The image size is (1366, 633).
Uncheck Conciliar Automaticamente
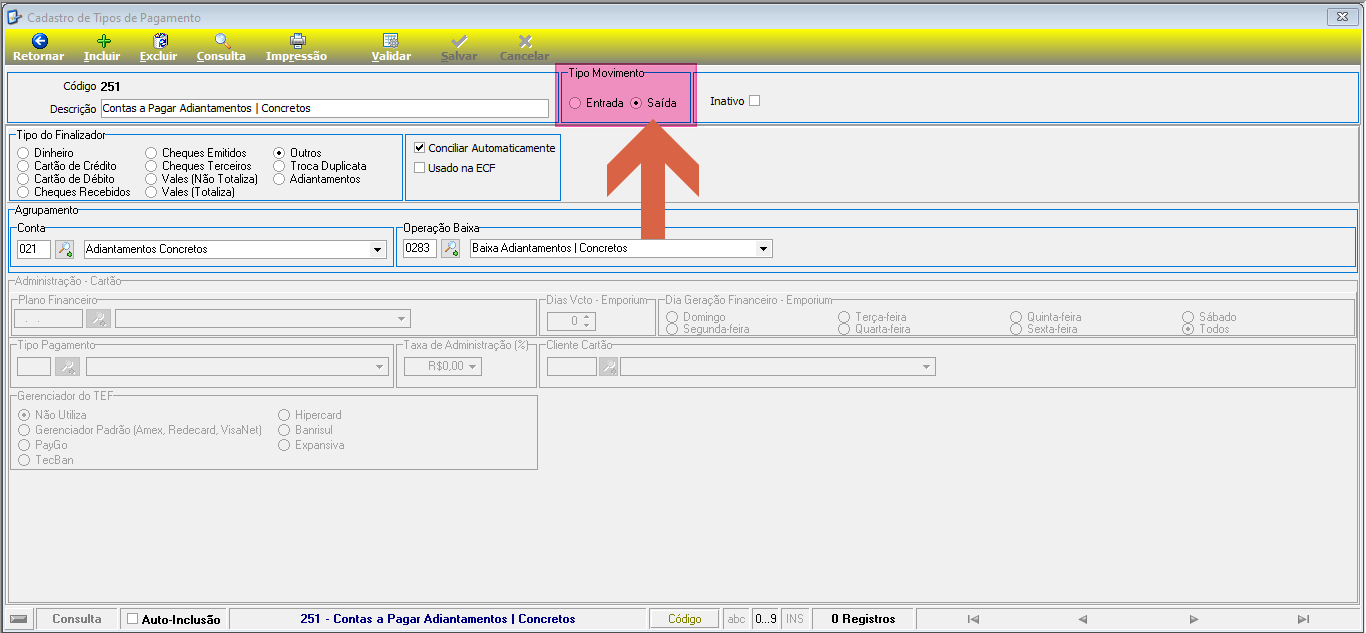click(420, 148)
